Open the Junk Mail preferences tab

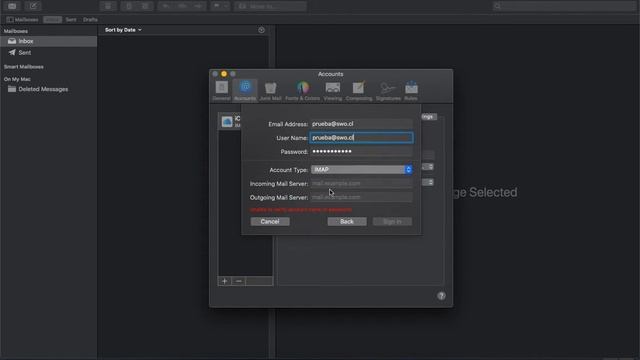[270, 91]
